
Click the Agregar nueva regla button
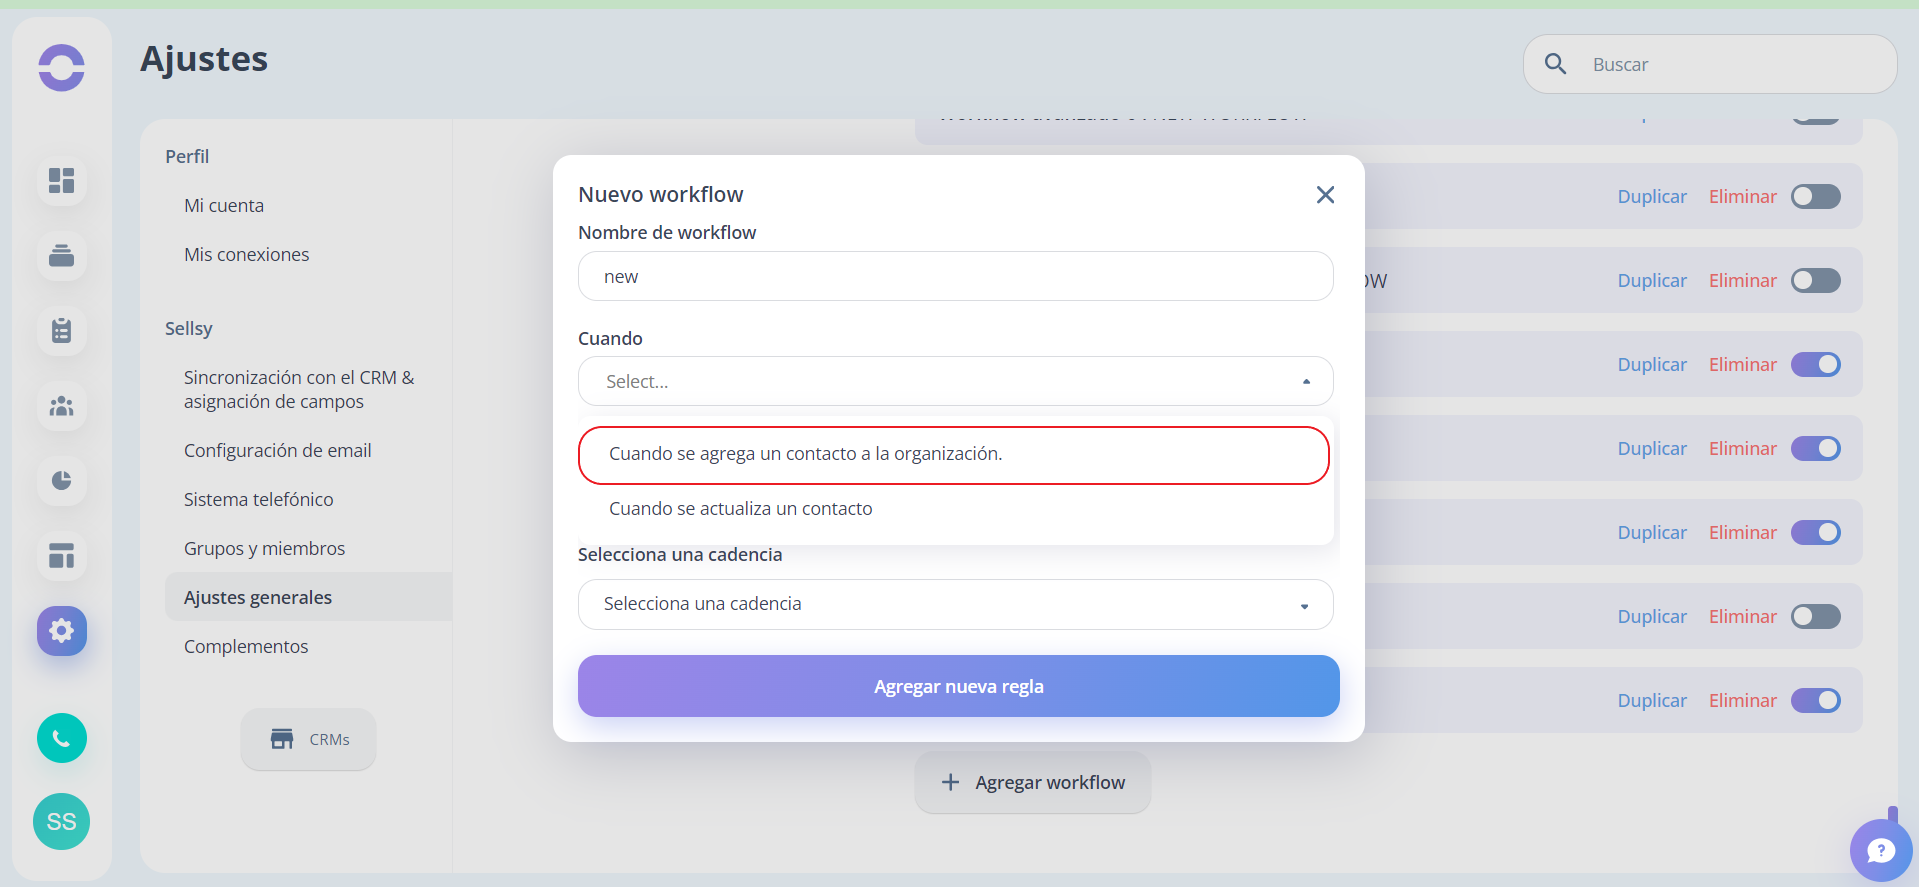(958, 686)
